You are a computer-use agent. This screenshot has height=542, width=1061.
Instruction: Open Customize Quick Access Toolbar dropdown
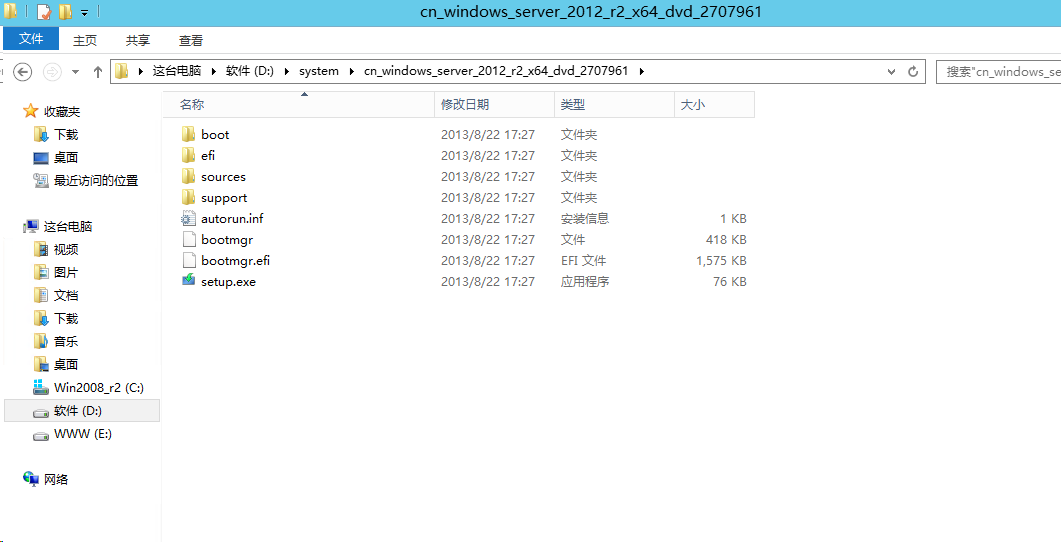pos(85,12)
